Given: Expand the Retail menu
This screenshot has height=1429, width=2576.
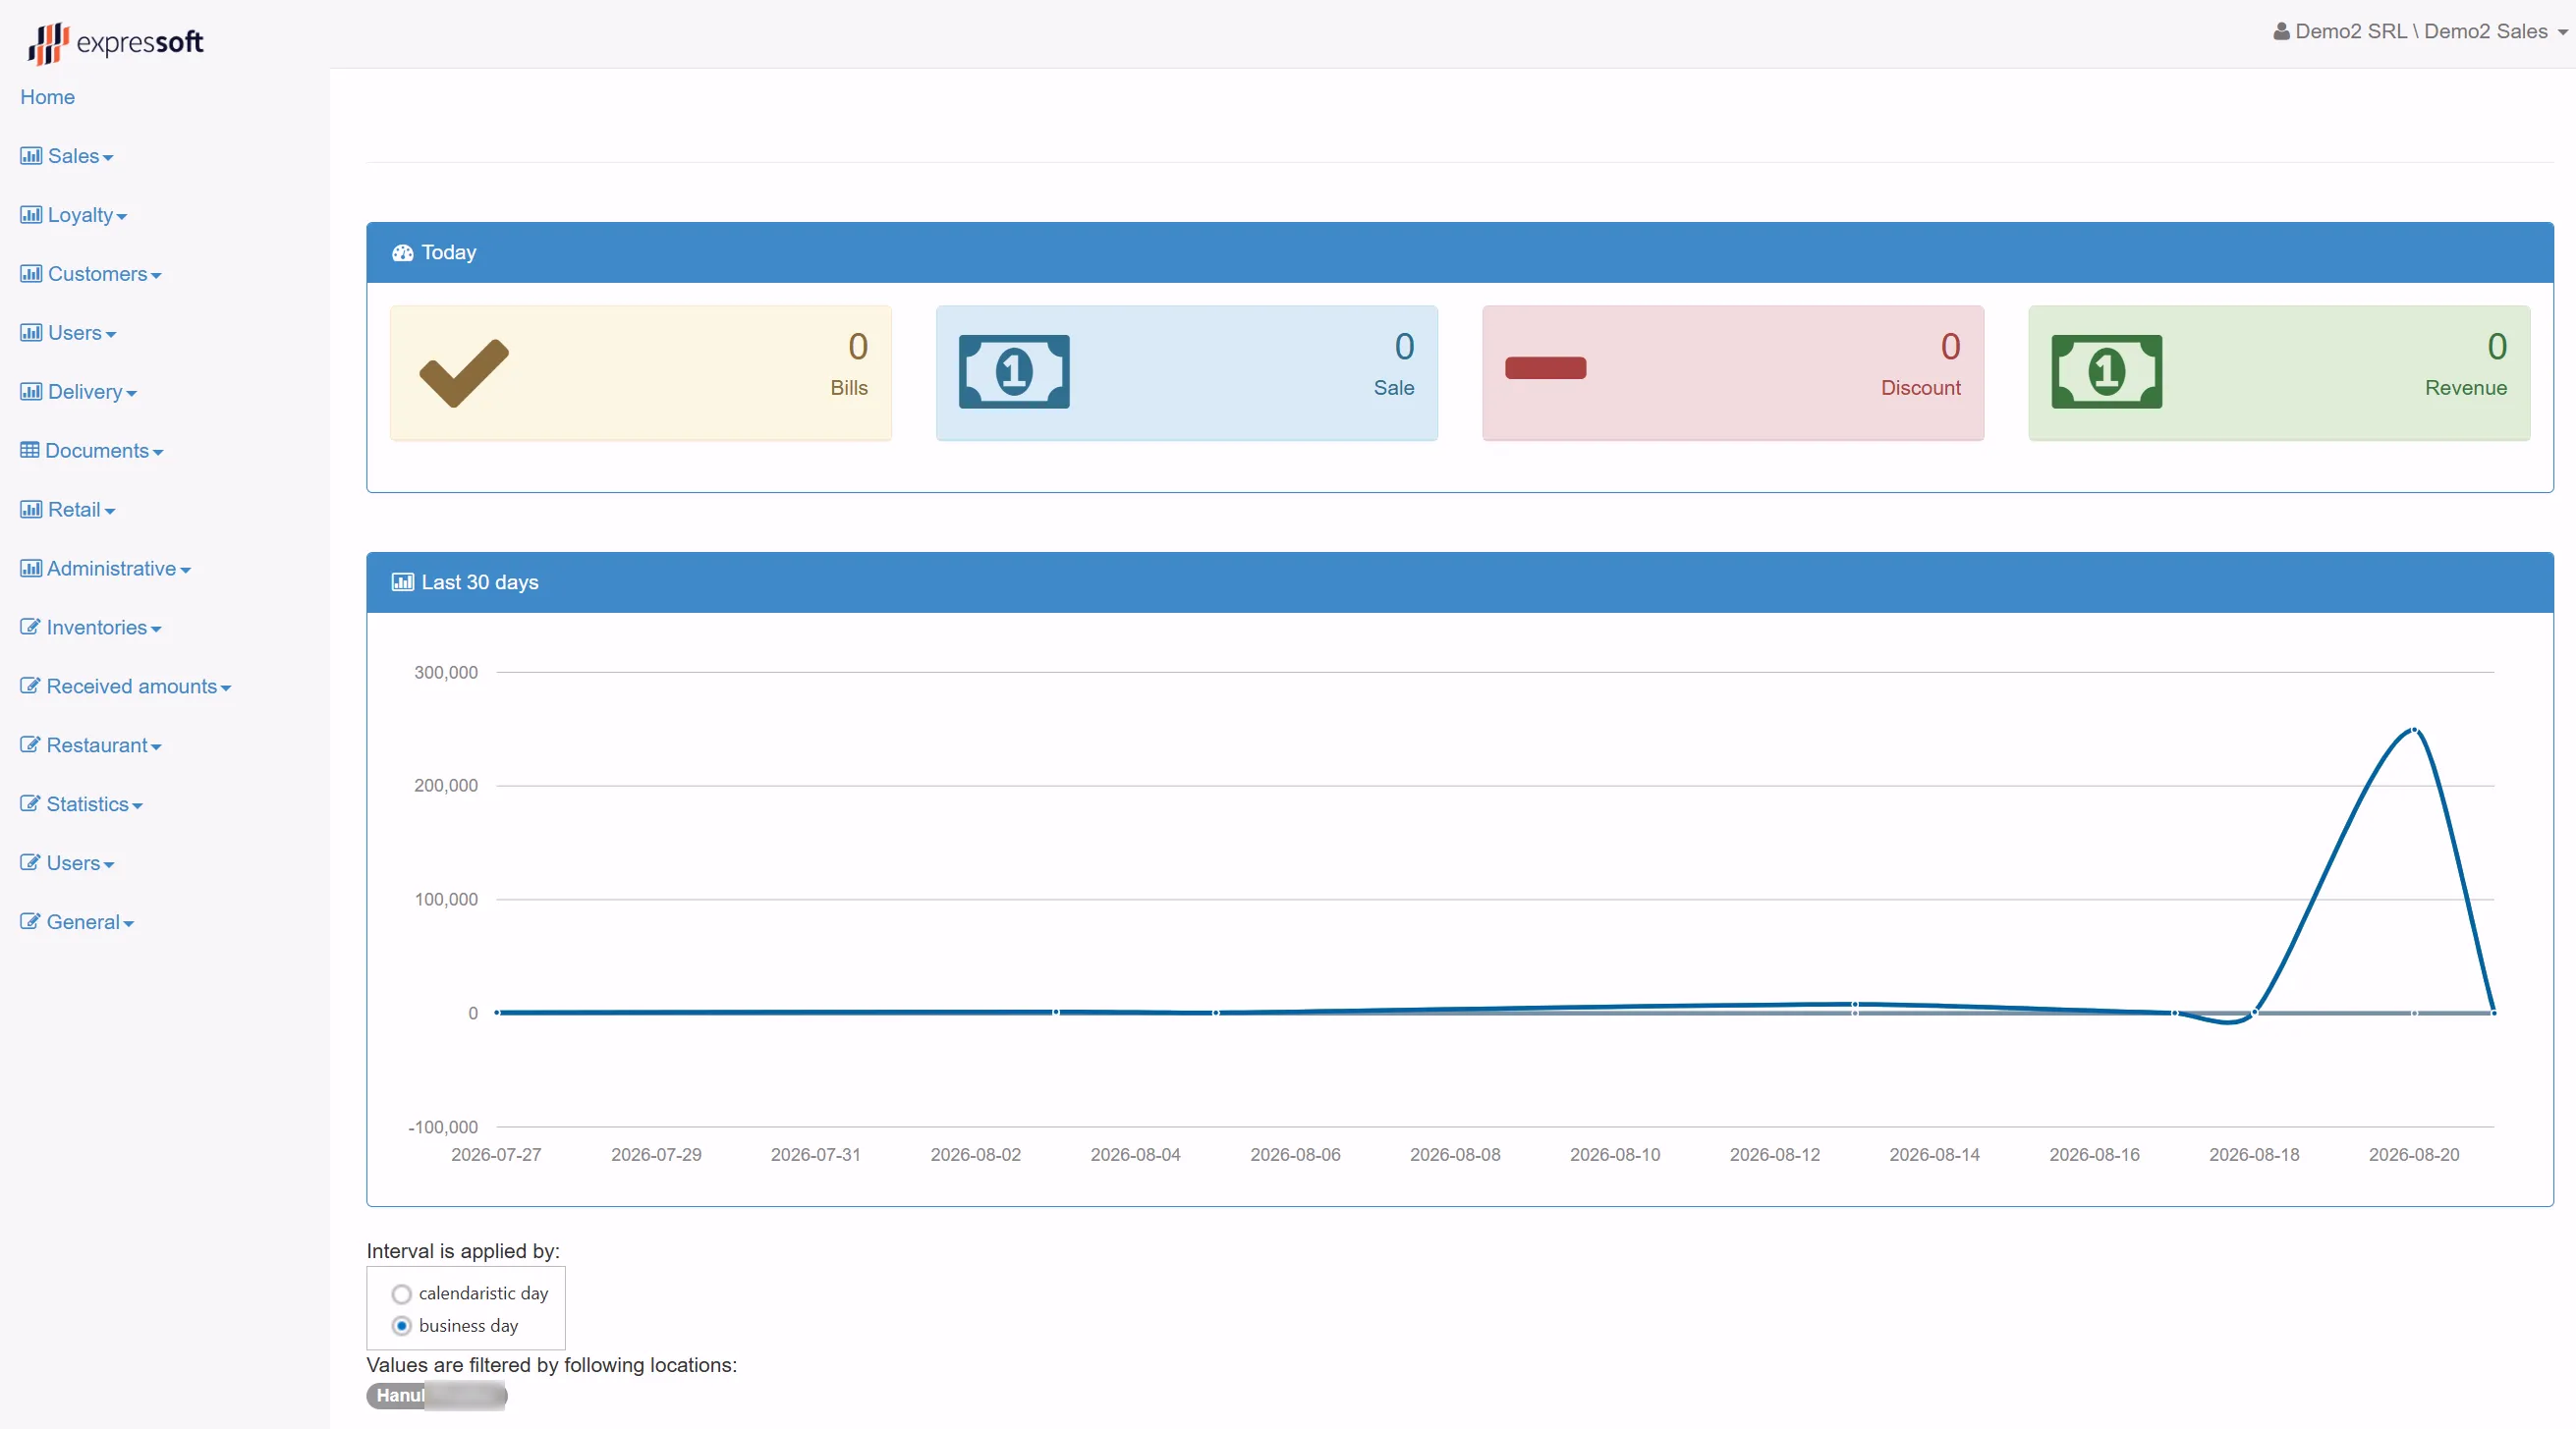Looking at the screenshot, I should tap(68, 510).
